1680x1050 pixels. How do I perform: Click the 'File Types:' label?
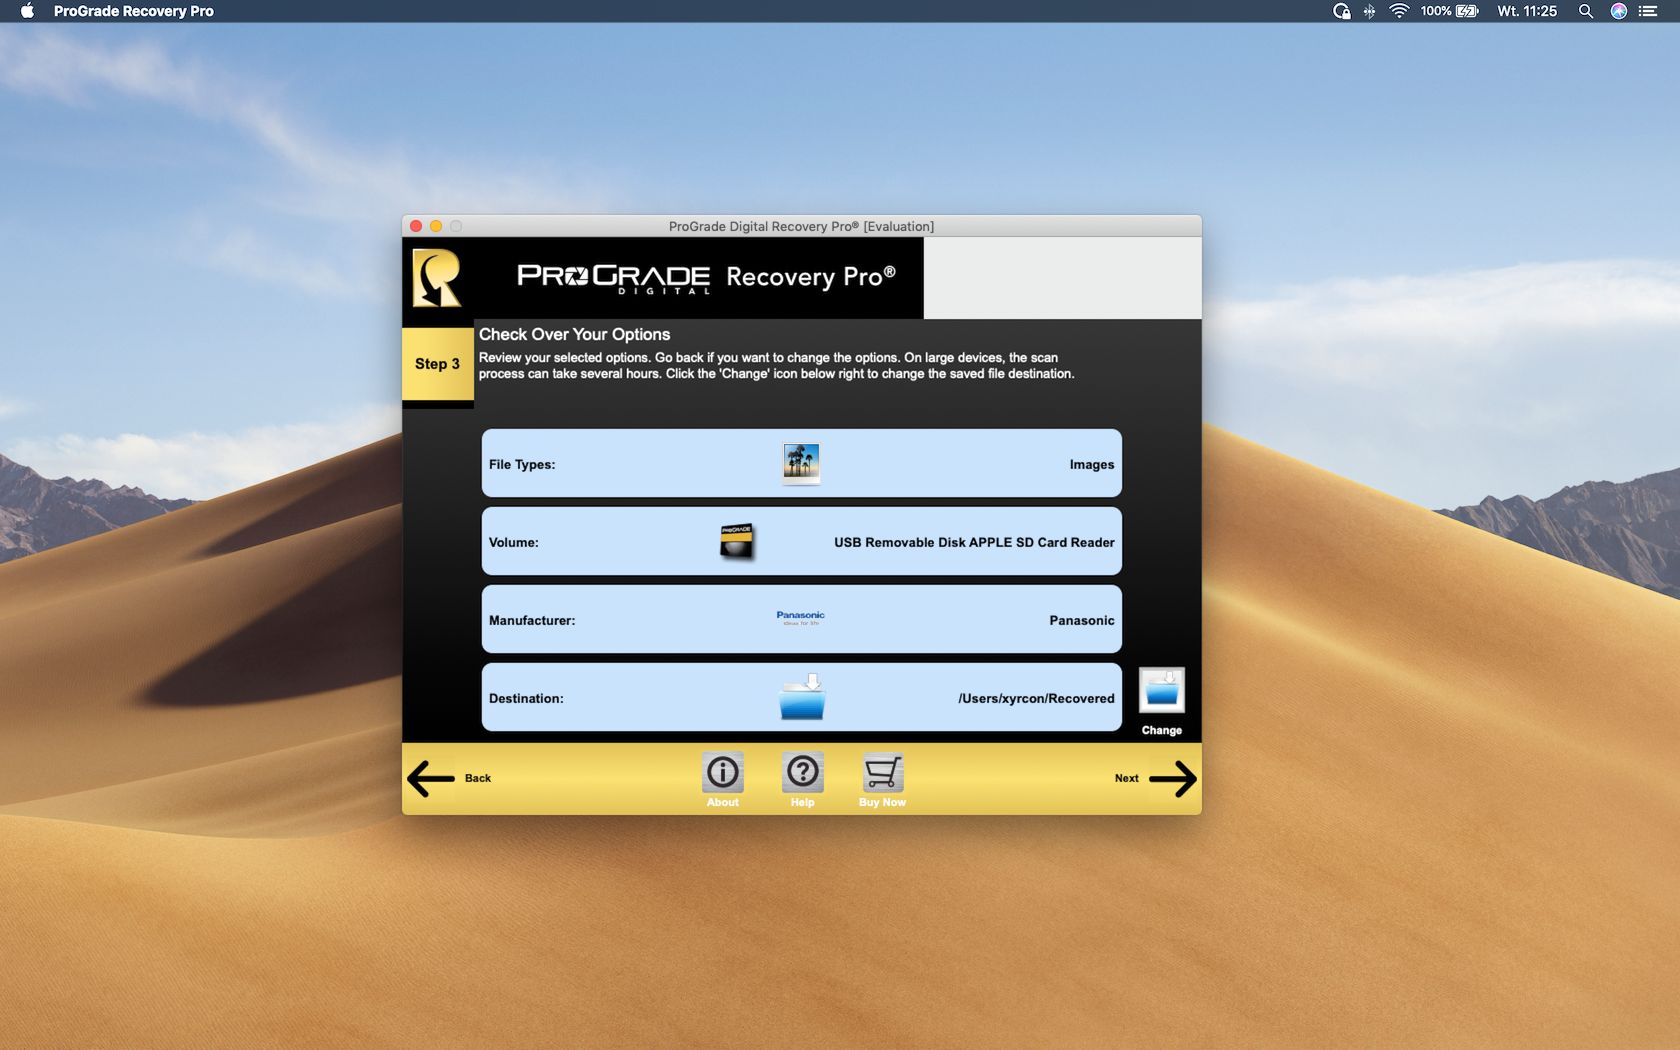pos(522,464)
